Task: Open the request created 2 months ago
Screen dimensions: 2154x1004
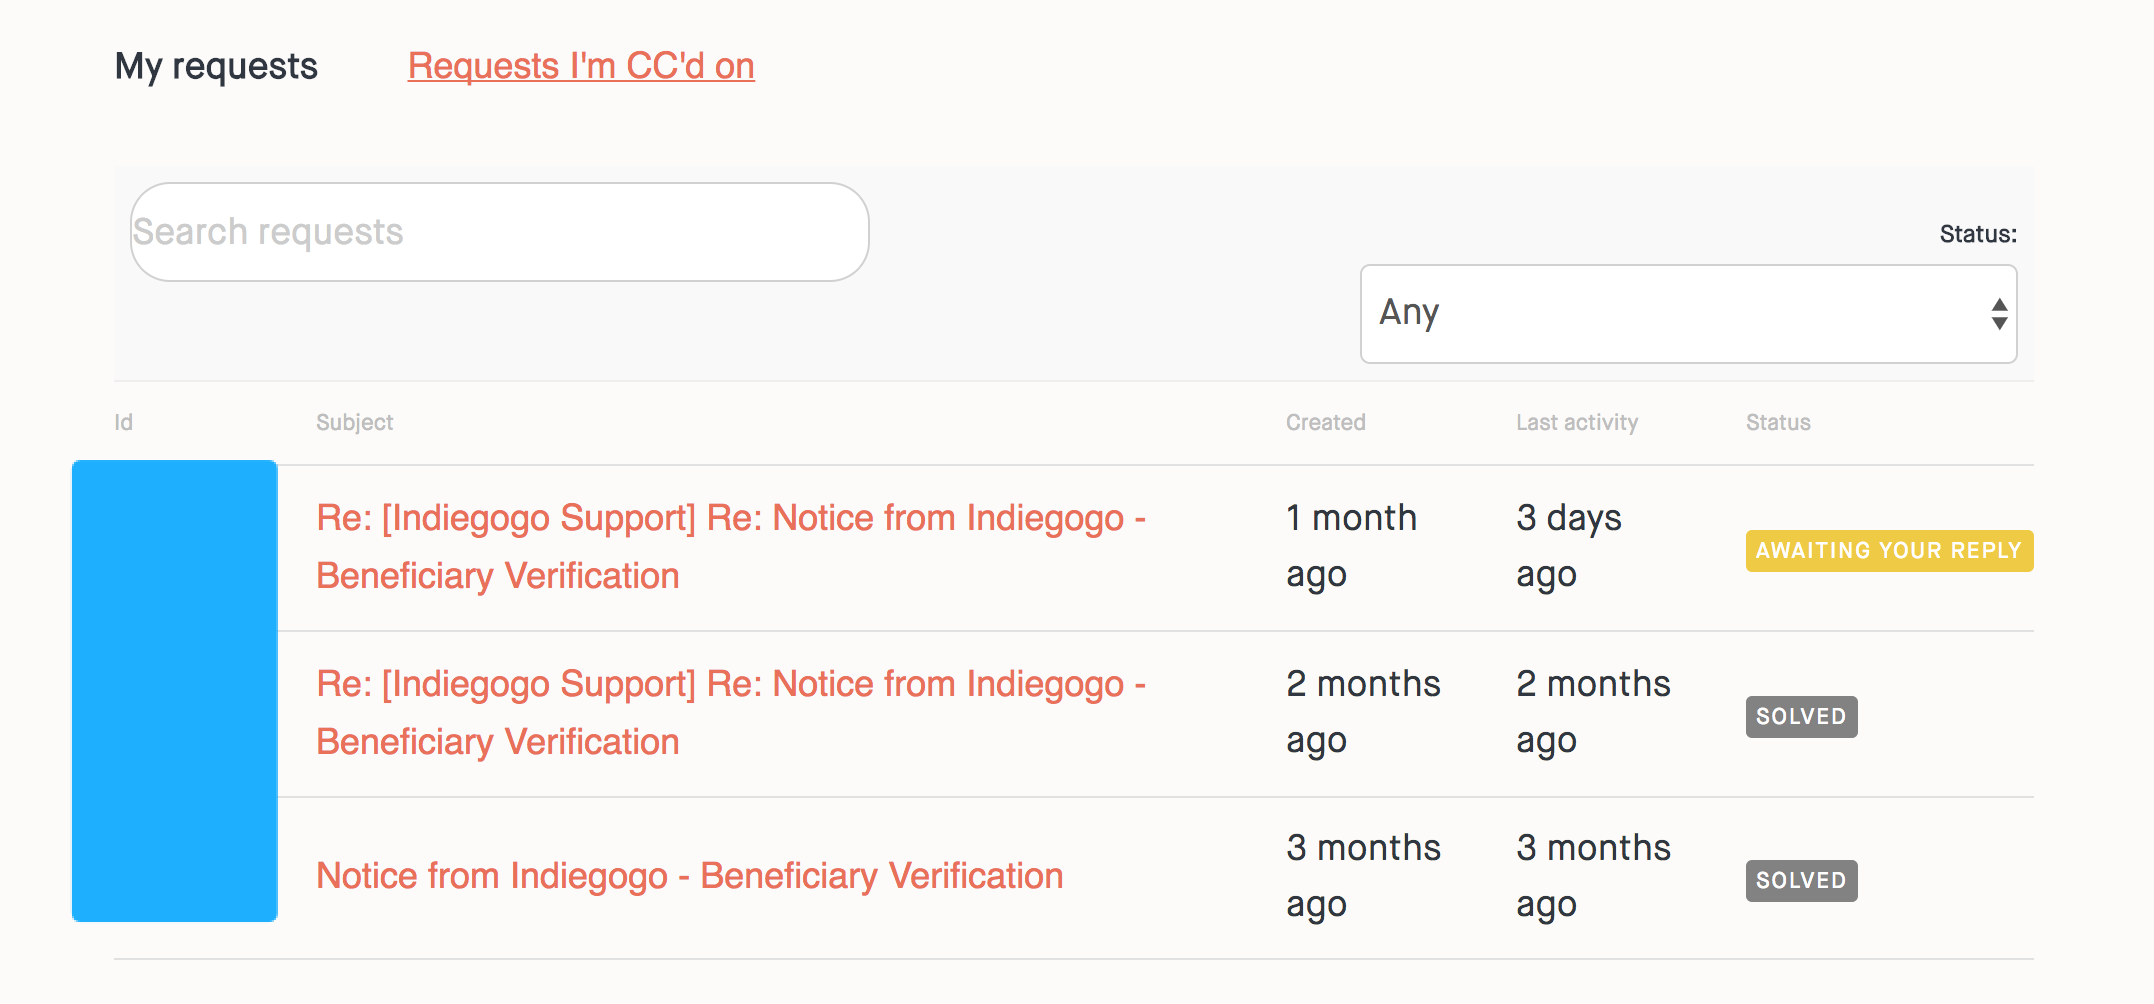Action: point(731,713)
